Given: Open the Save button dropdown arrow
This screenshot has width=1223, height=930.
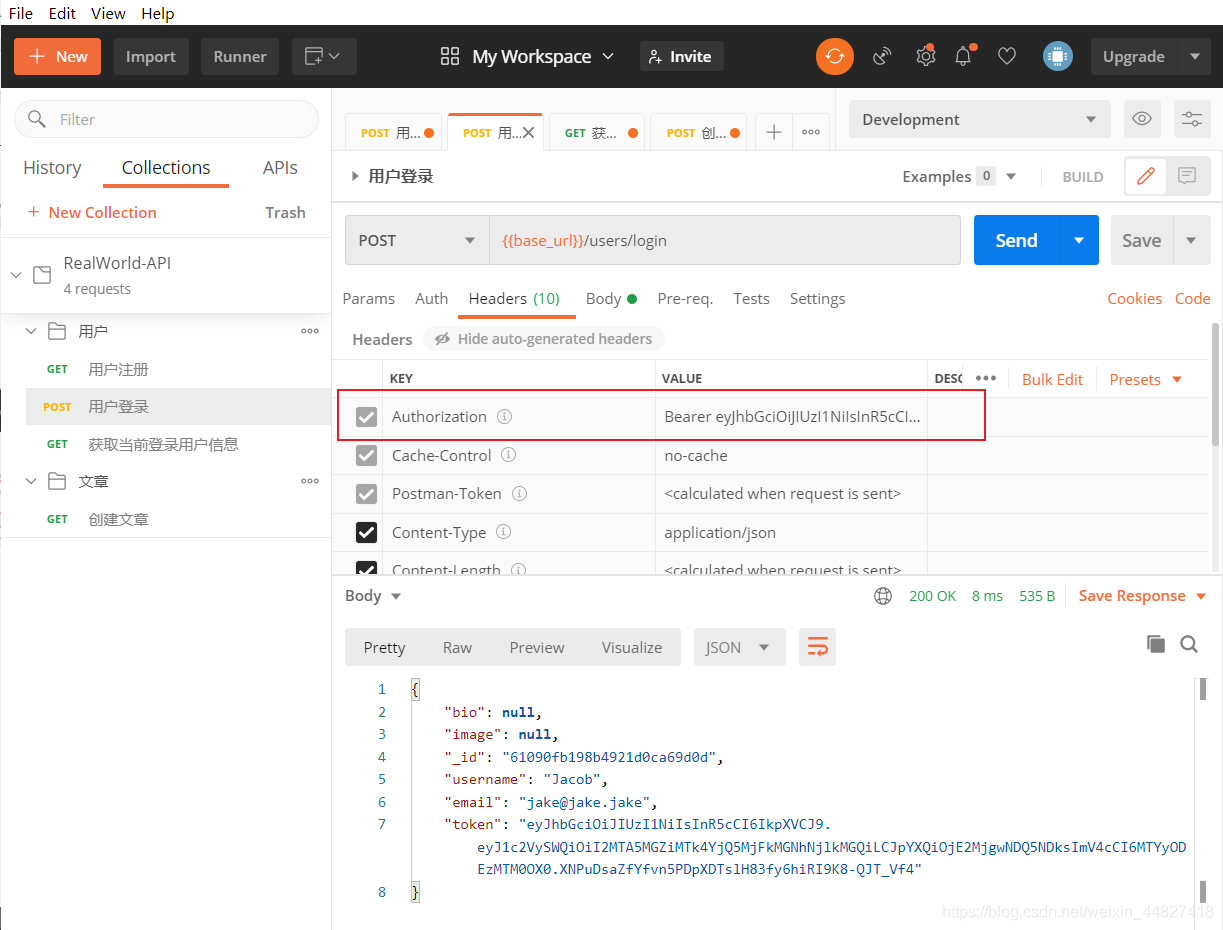Looking at the screenshot, I should point(1191,240).
